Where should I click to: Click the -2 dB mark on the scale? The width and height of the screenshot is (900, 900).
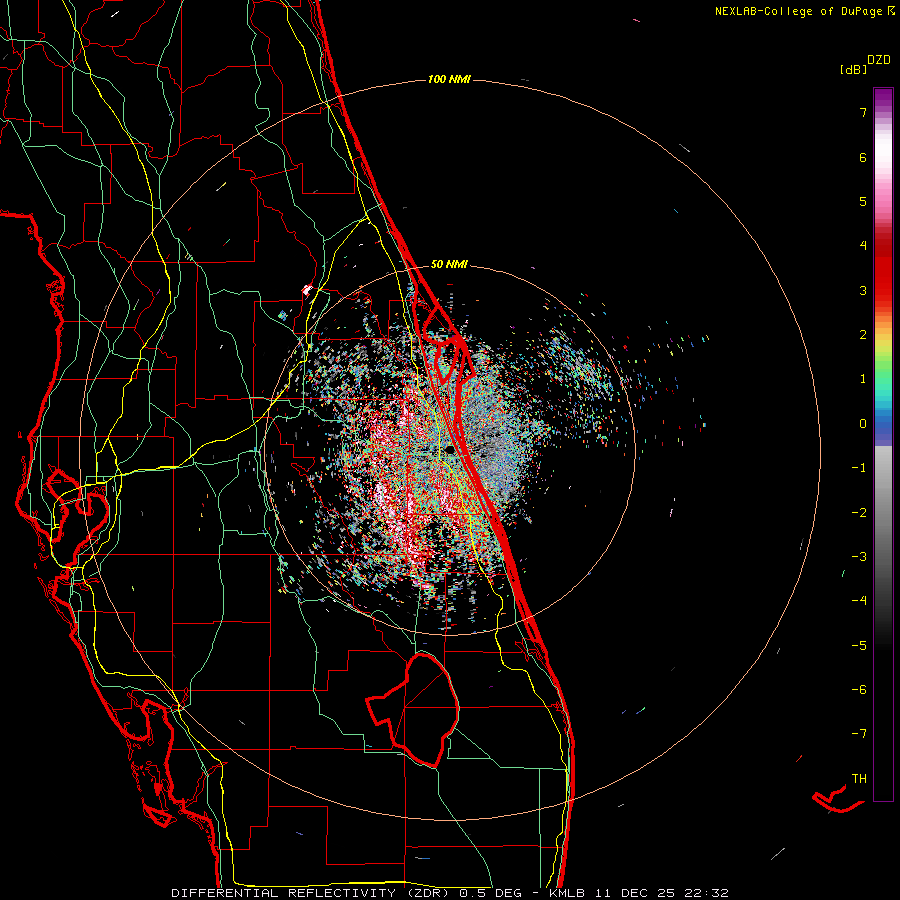tap(859, 512)
